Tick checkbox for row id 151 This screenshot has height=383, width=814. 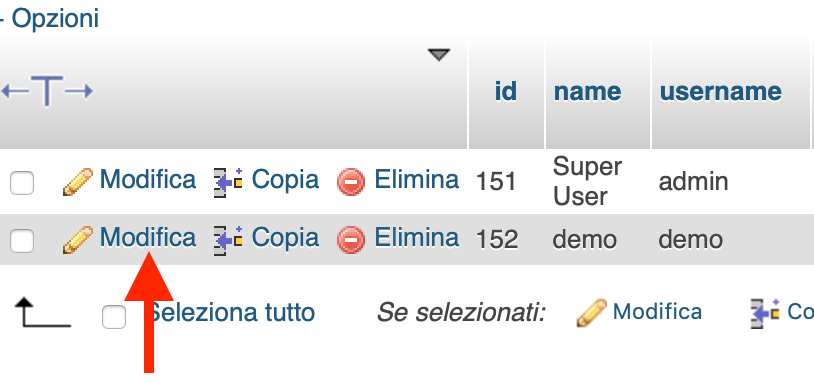point(22,183)
